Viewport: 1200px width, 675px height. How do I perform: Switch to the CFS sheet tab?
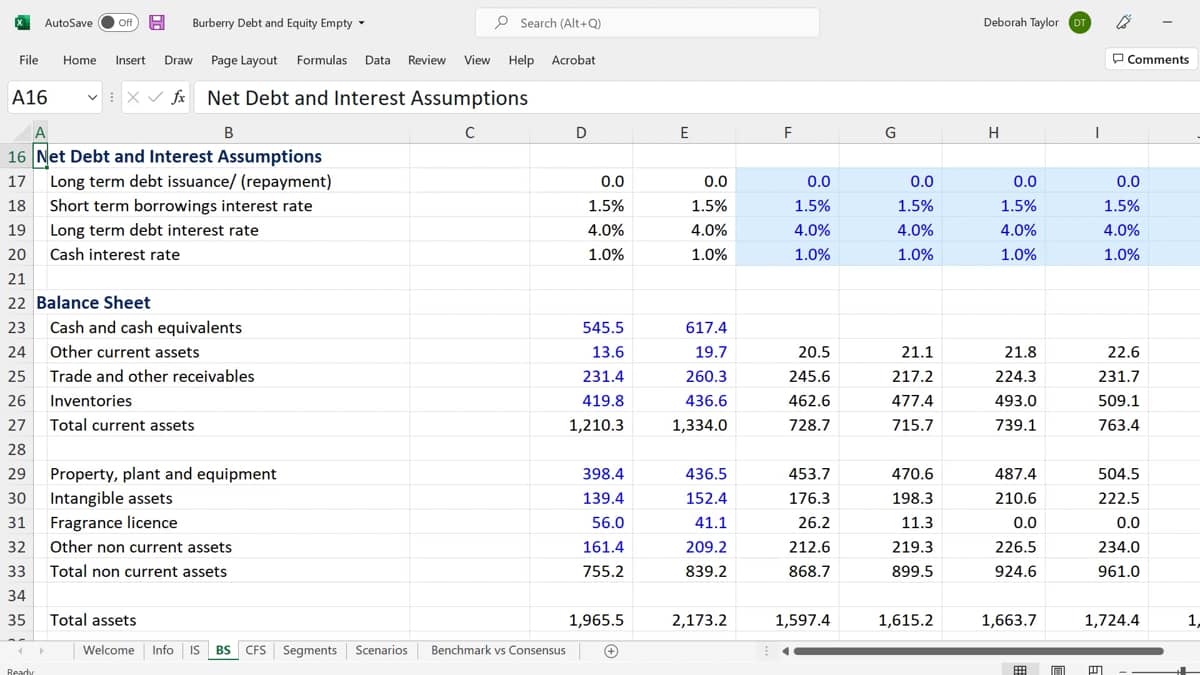coord(256,650)
